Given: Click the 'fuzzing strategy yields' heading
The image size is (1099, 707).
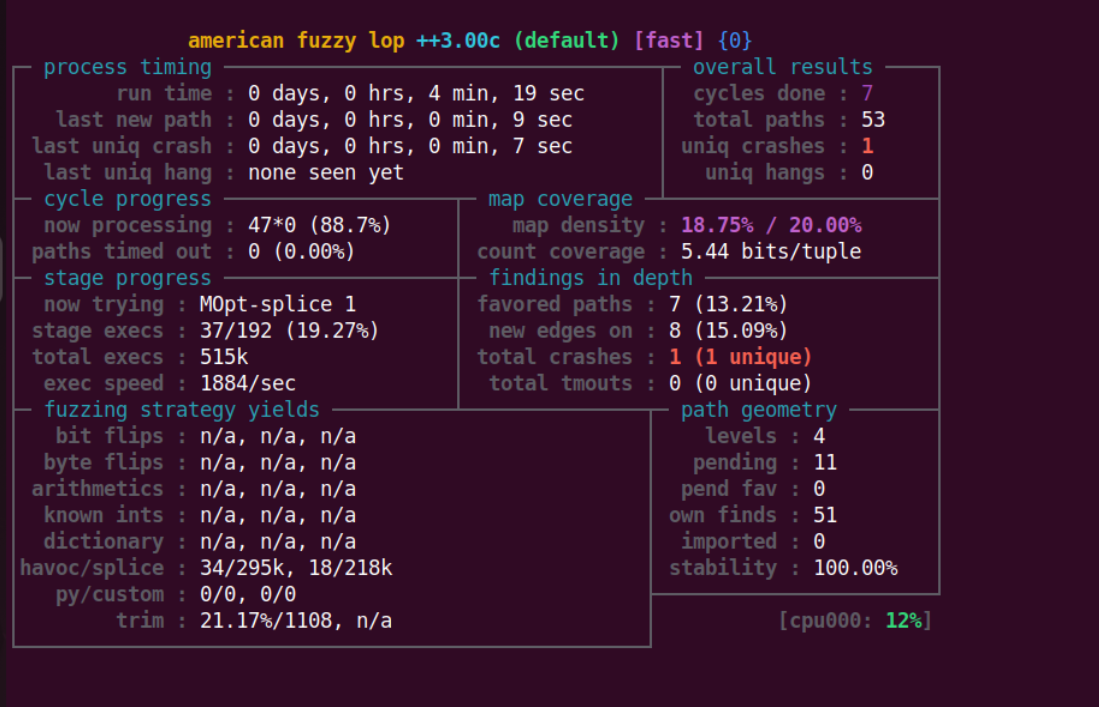Looking at the screenshot, I should [181, 410].
